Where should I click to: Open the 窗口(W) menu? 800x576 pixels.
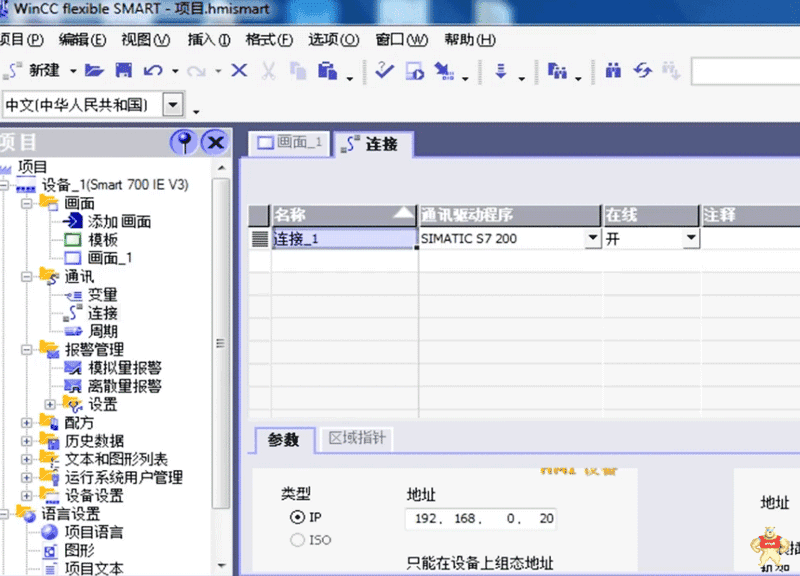(402, 39)
